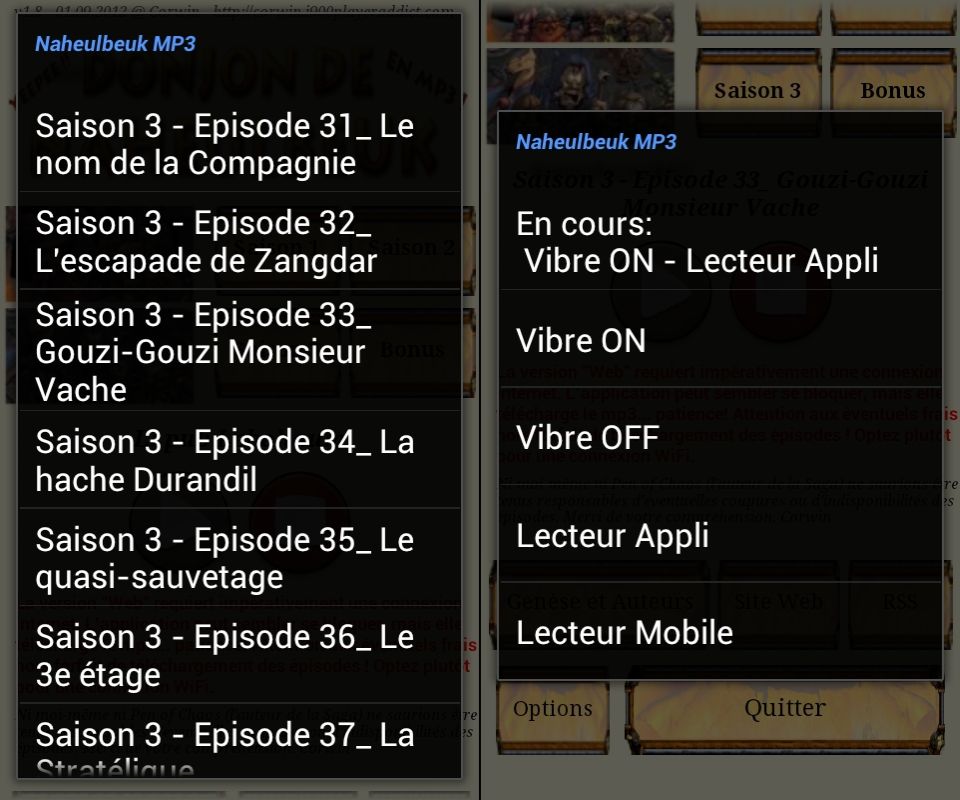Select Episode 37 La Stratélique entry
The height and width of the screenshot is (800, 960).
point(239,741)
